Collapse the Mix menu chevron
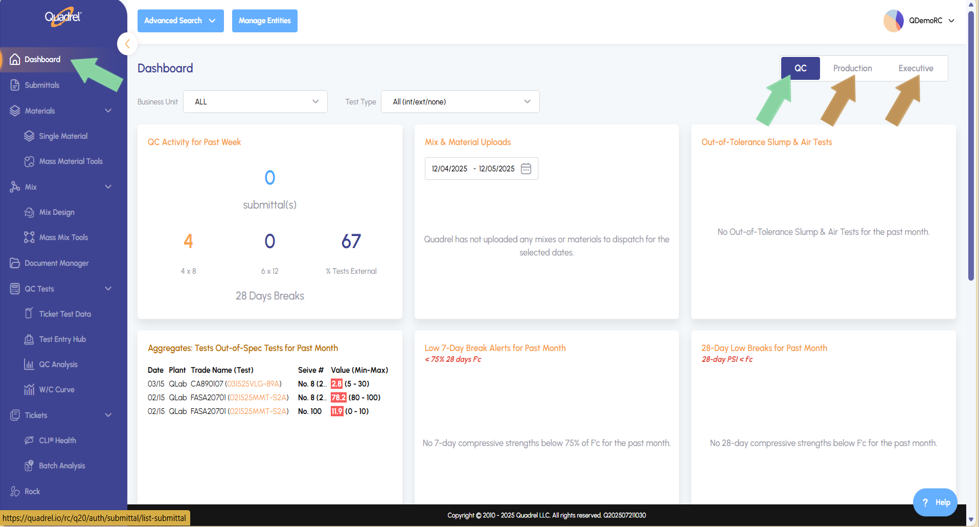979x527 pixels. (x=108, y=187)
